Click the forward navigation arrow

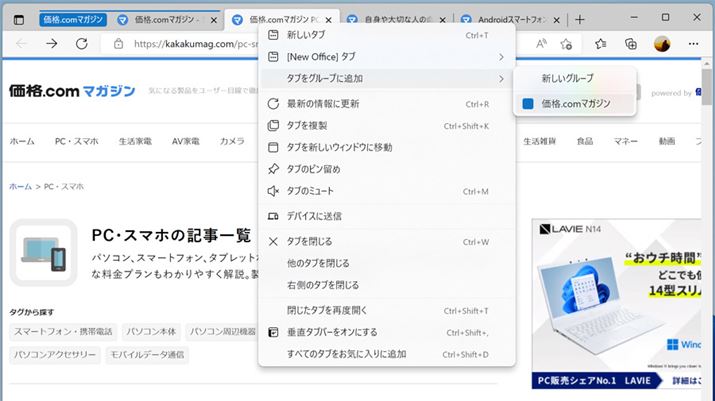pos(50,44)
